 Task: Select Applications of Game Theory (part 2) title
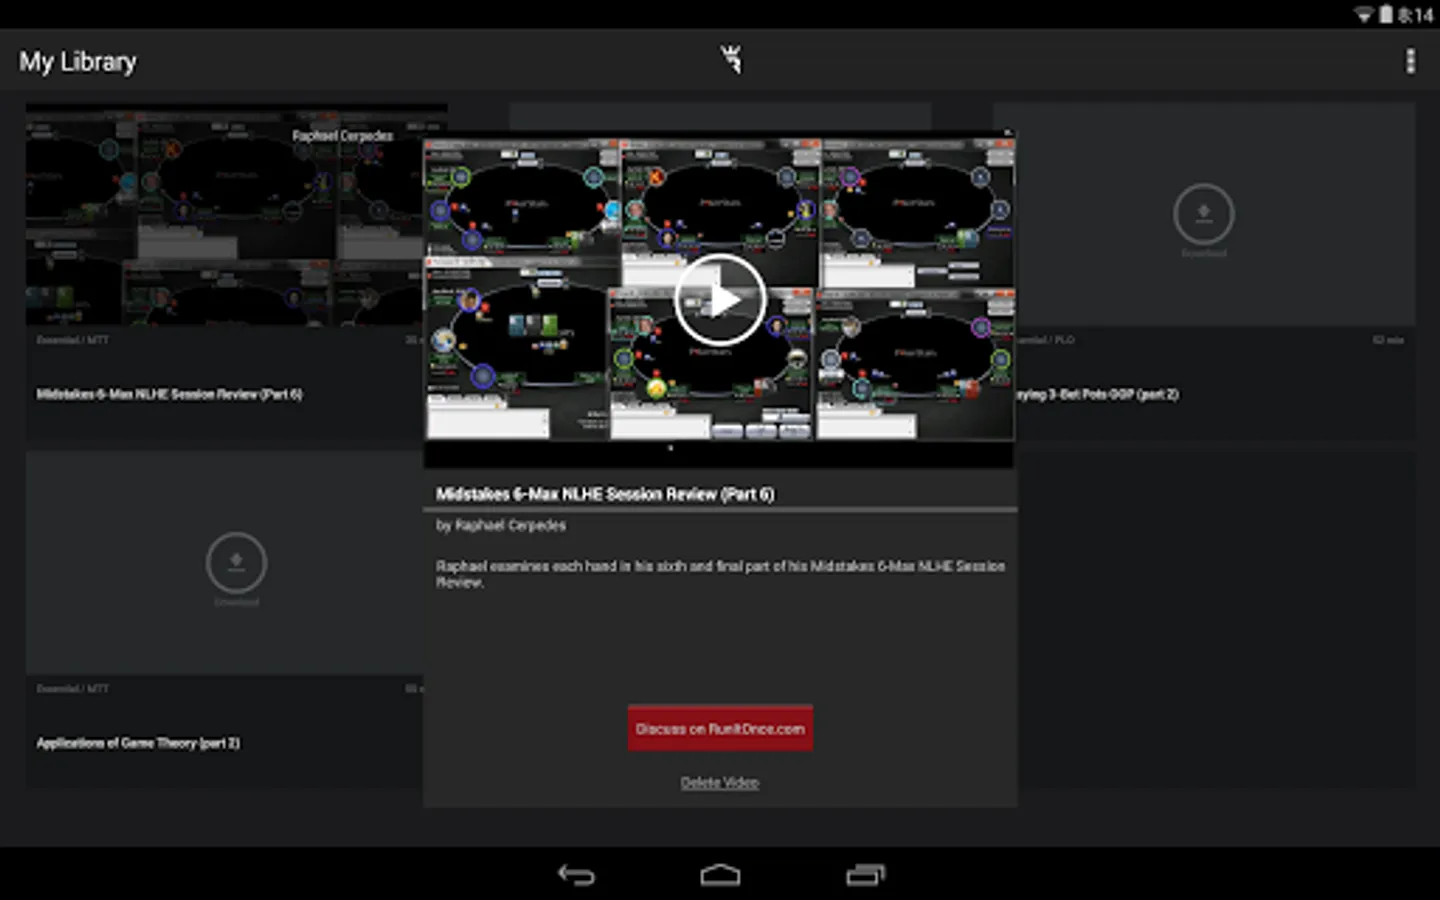pyautogui.click(x=138, y=743)
